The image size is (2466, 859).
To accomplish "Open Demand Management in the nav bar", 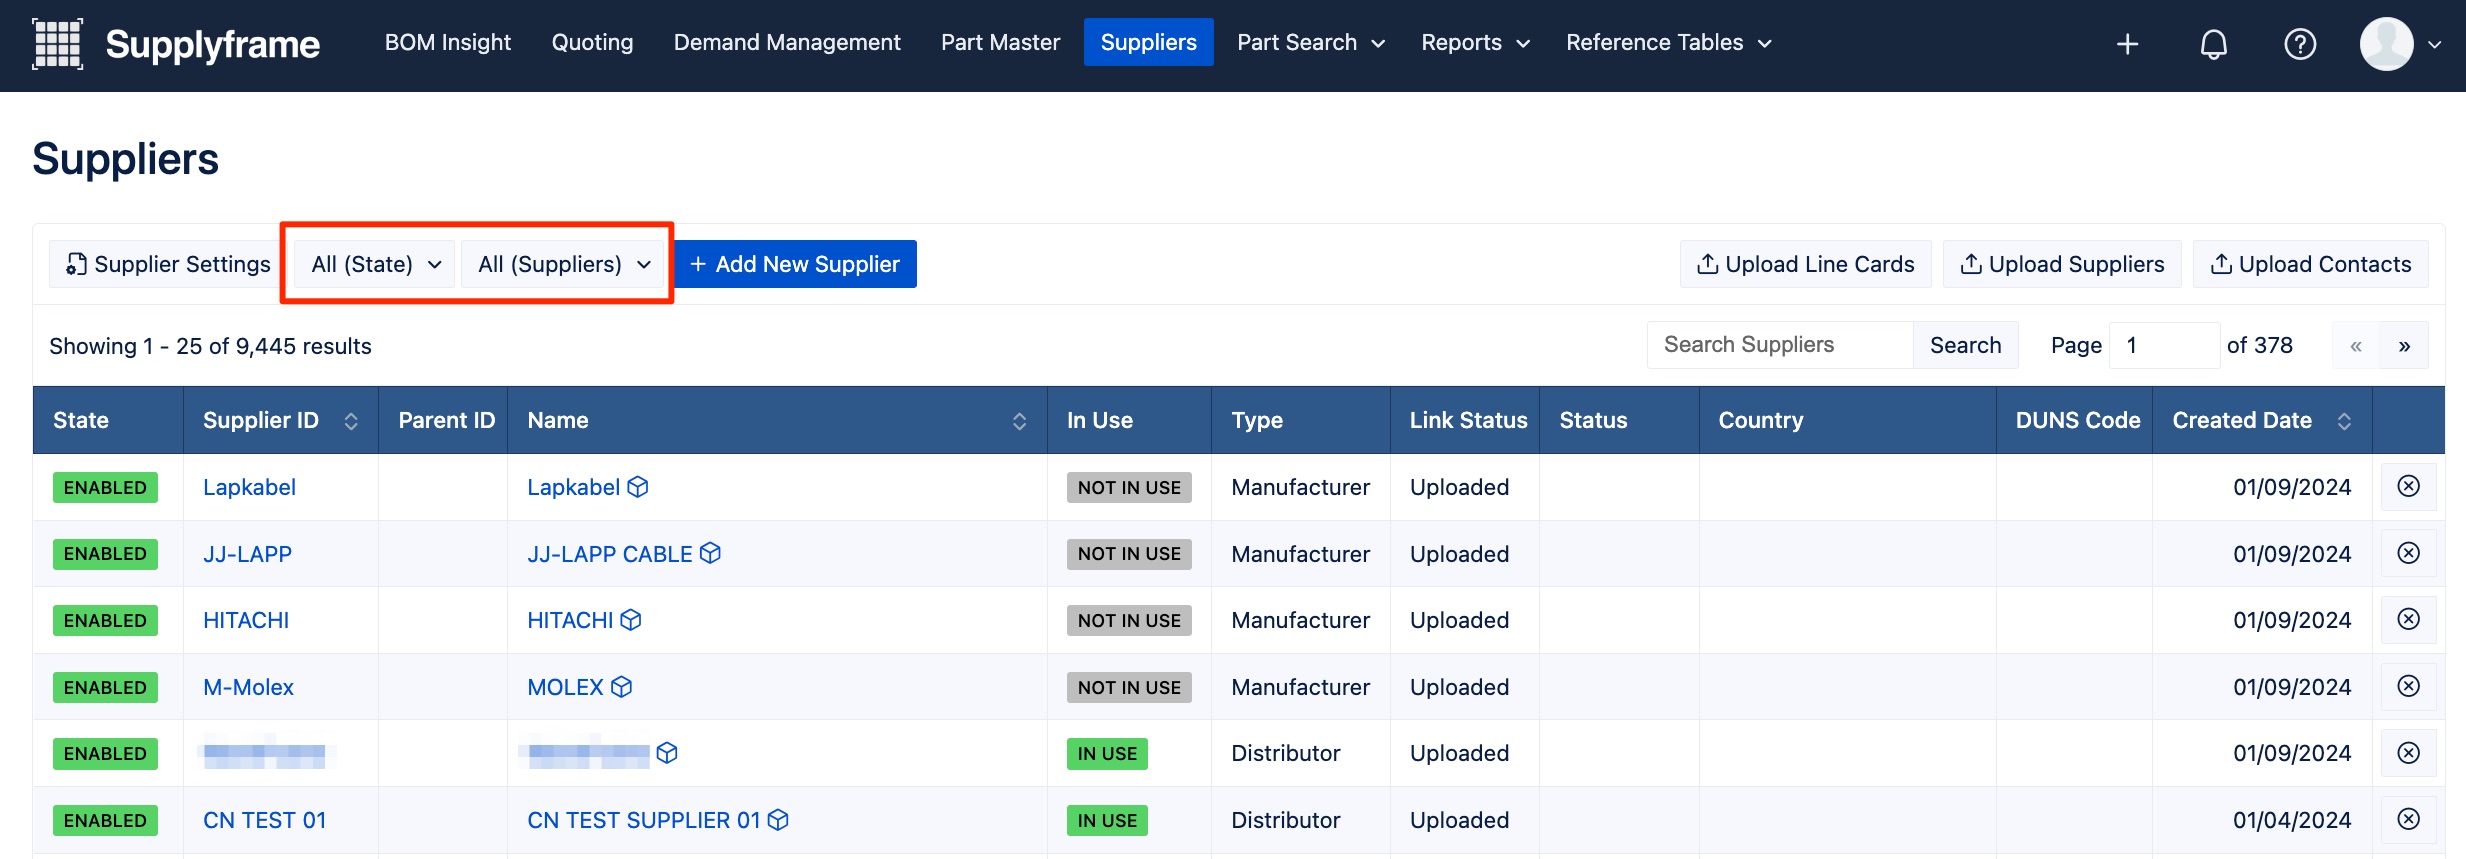I will 787,42.
